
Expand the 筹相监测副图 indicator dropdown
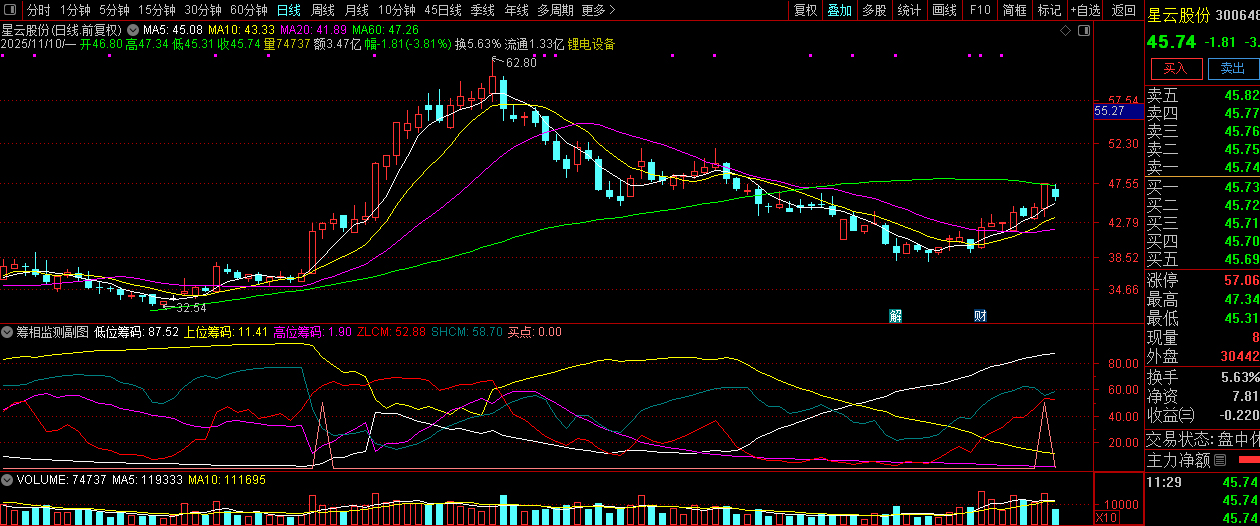click(7, 332)
